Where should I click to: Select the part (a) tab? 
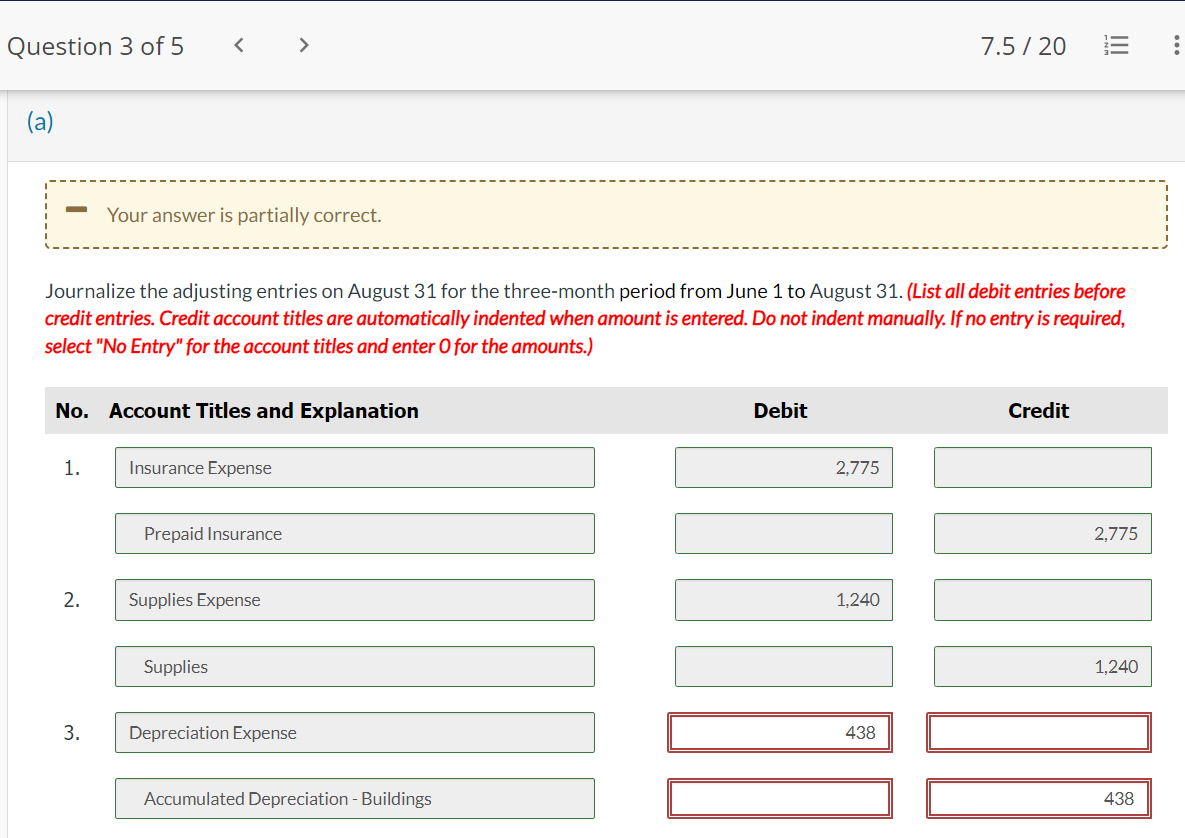click(41, 121)
